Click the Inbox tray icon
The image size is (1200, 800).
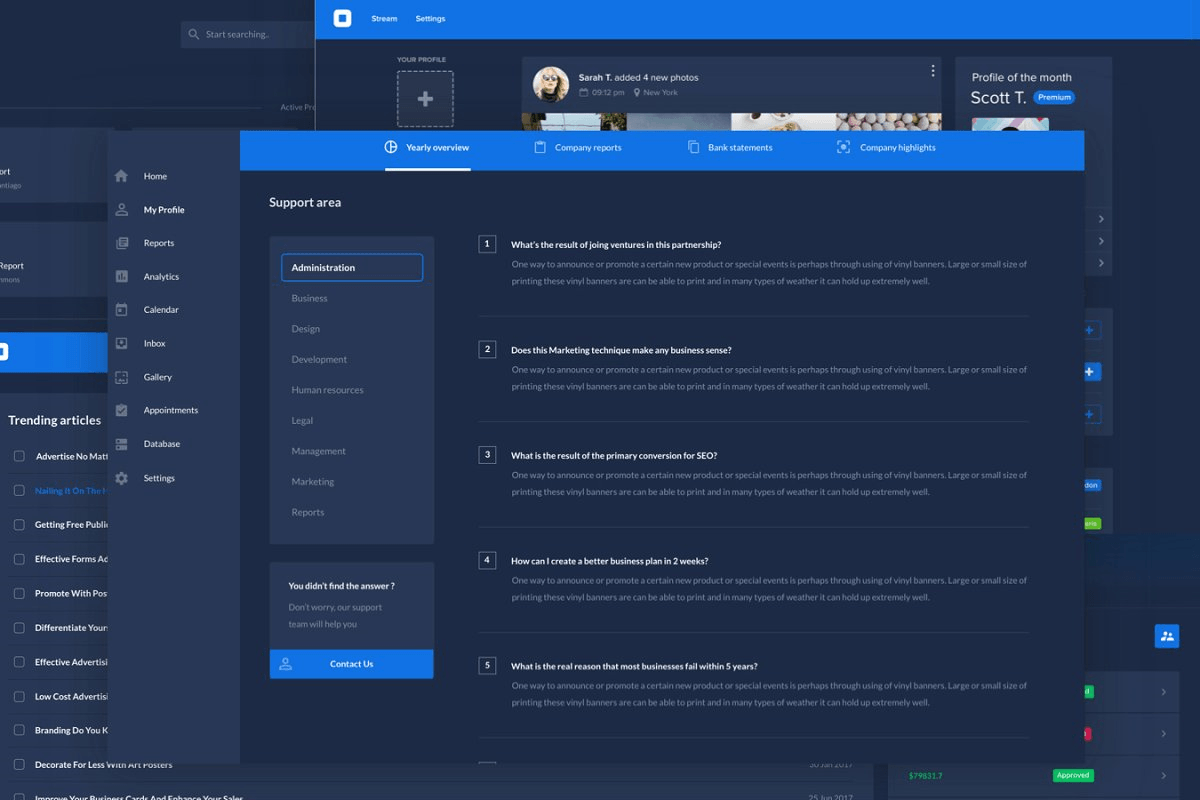[x=121, y=343]
